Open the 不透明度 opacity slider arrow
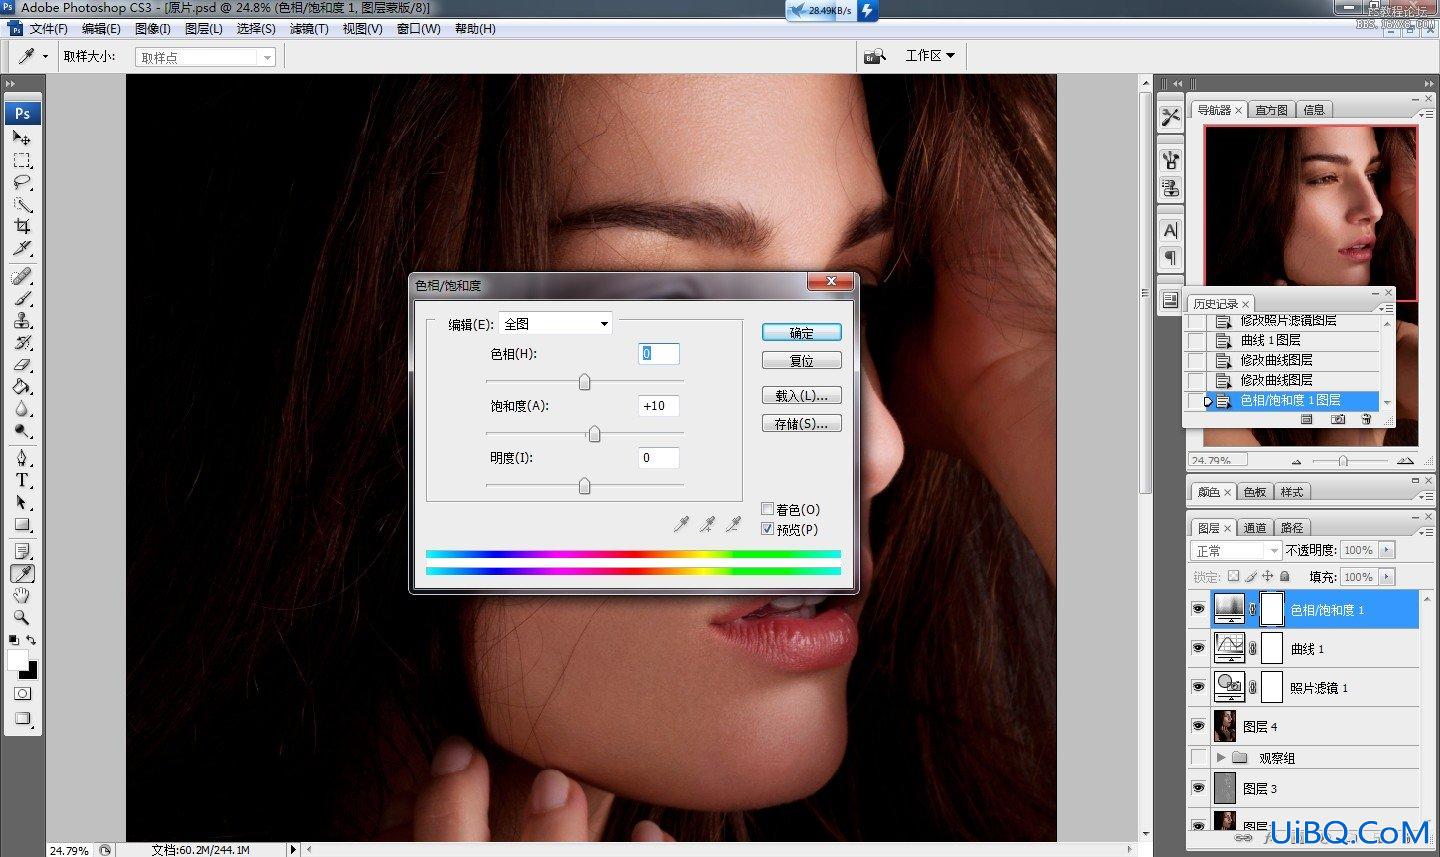The image size is (1440, 857). (x=1386, y=550)
